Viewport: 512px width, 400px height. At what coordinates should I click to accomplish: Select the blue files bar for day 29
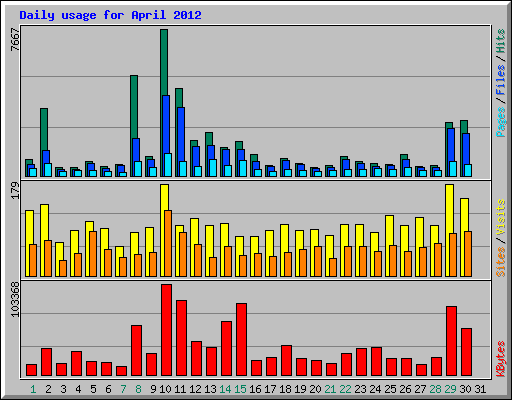point(451,145)
